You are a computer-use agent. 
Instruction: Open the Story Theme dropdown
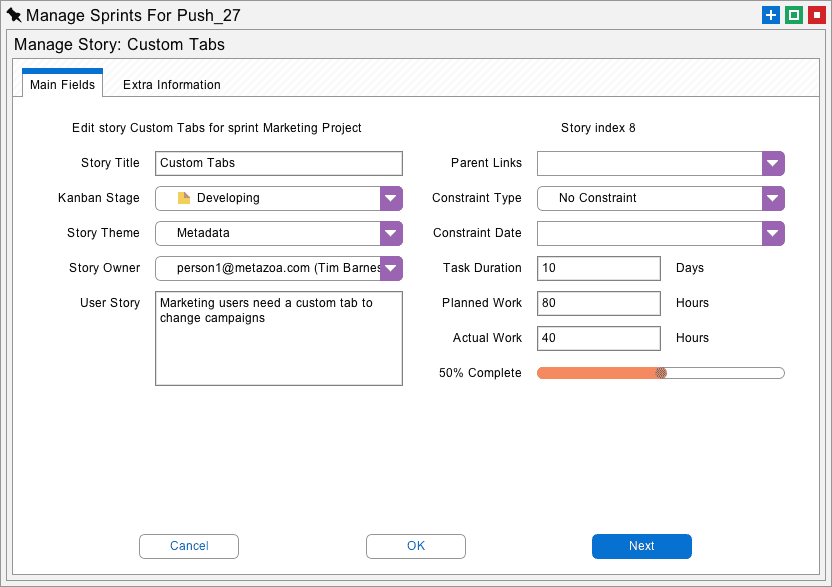(x=391, y=233)
